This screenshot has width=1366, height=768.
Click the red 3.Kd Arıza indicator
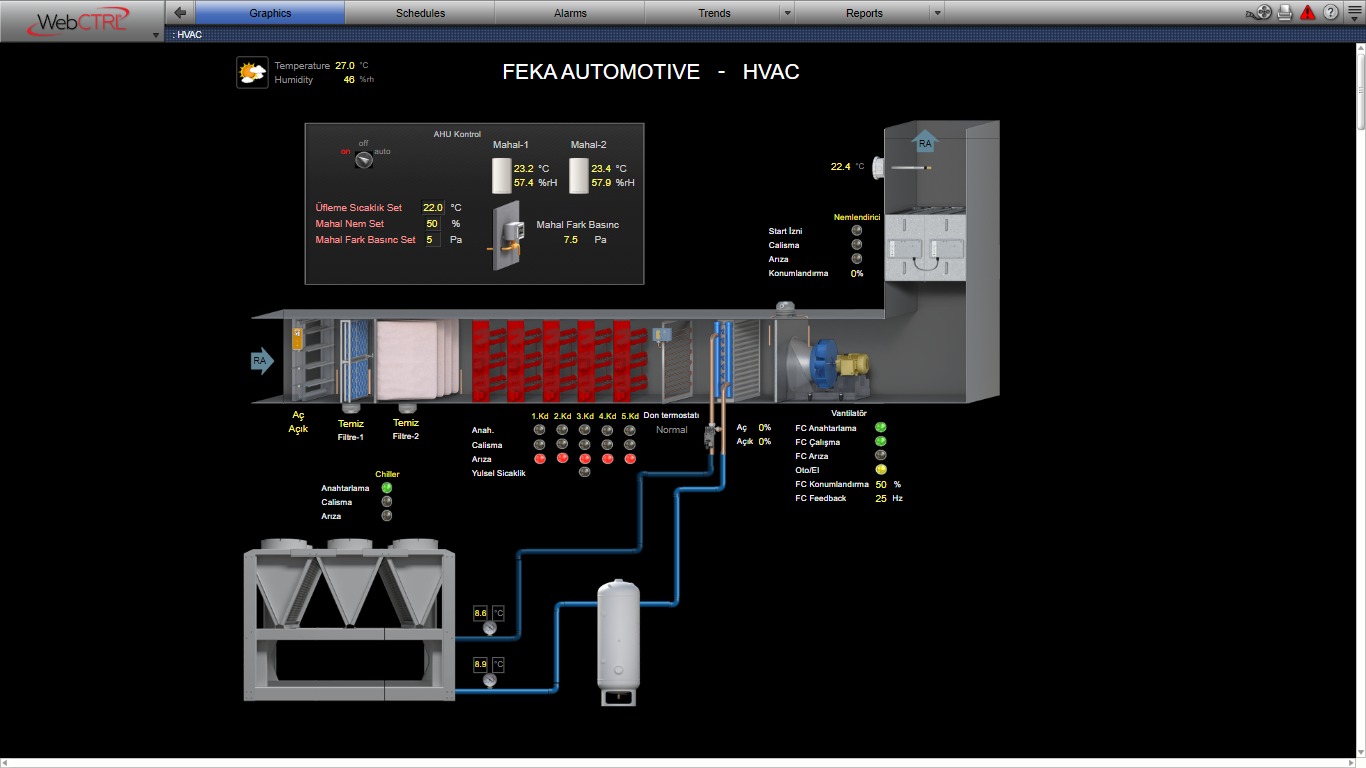click(585, 459)
